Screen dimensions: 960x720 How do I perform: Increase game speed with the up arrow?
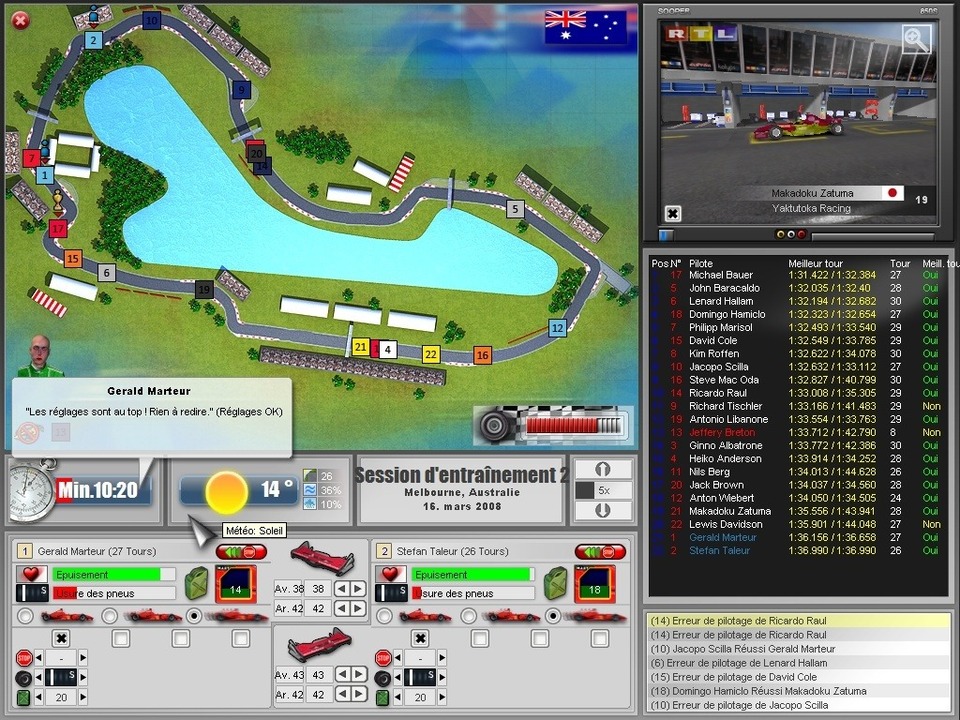pyautogui.click(x=603, y=469)
